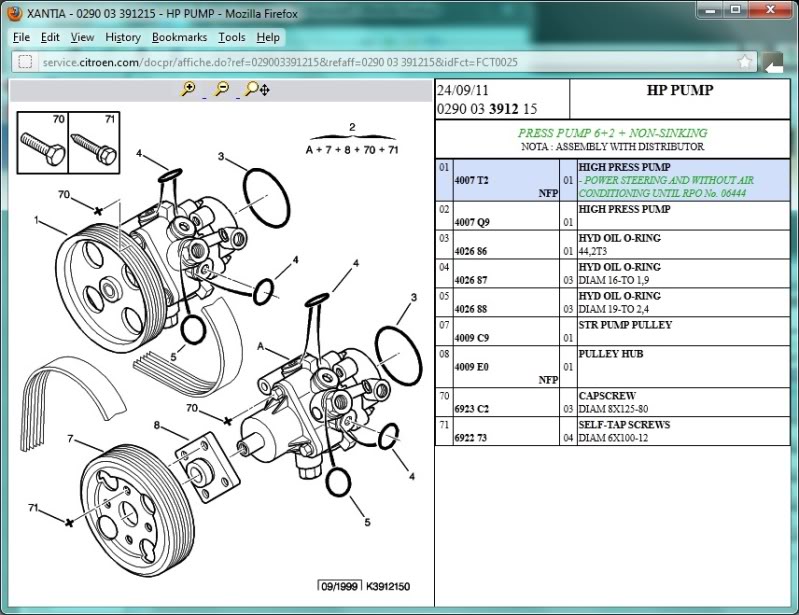Click the Firefox logo in title bar
The image size is (799, 615).
15,13
